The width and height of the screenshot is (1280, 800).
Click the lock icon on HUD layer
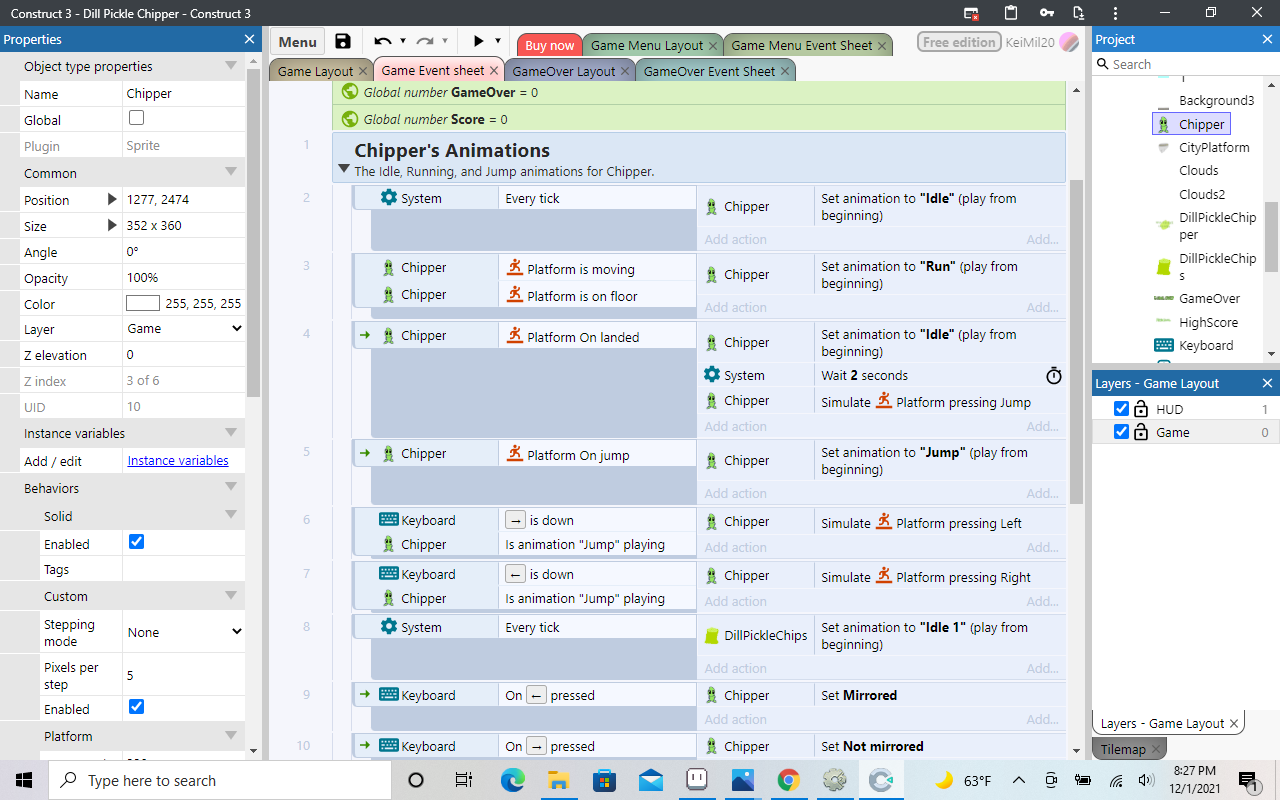[1141, 409]
